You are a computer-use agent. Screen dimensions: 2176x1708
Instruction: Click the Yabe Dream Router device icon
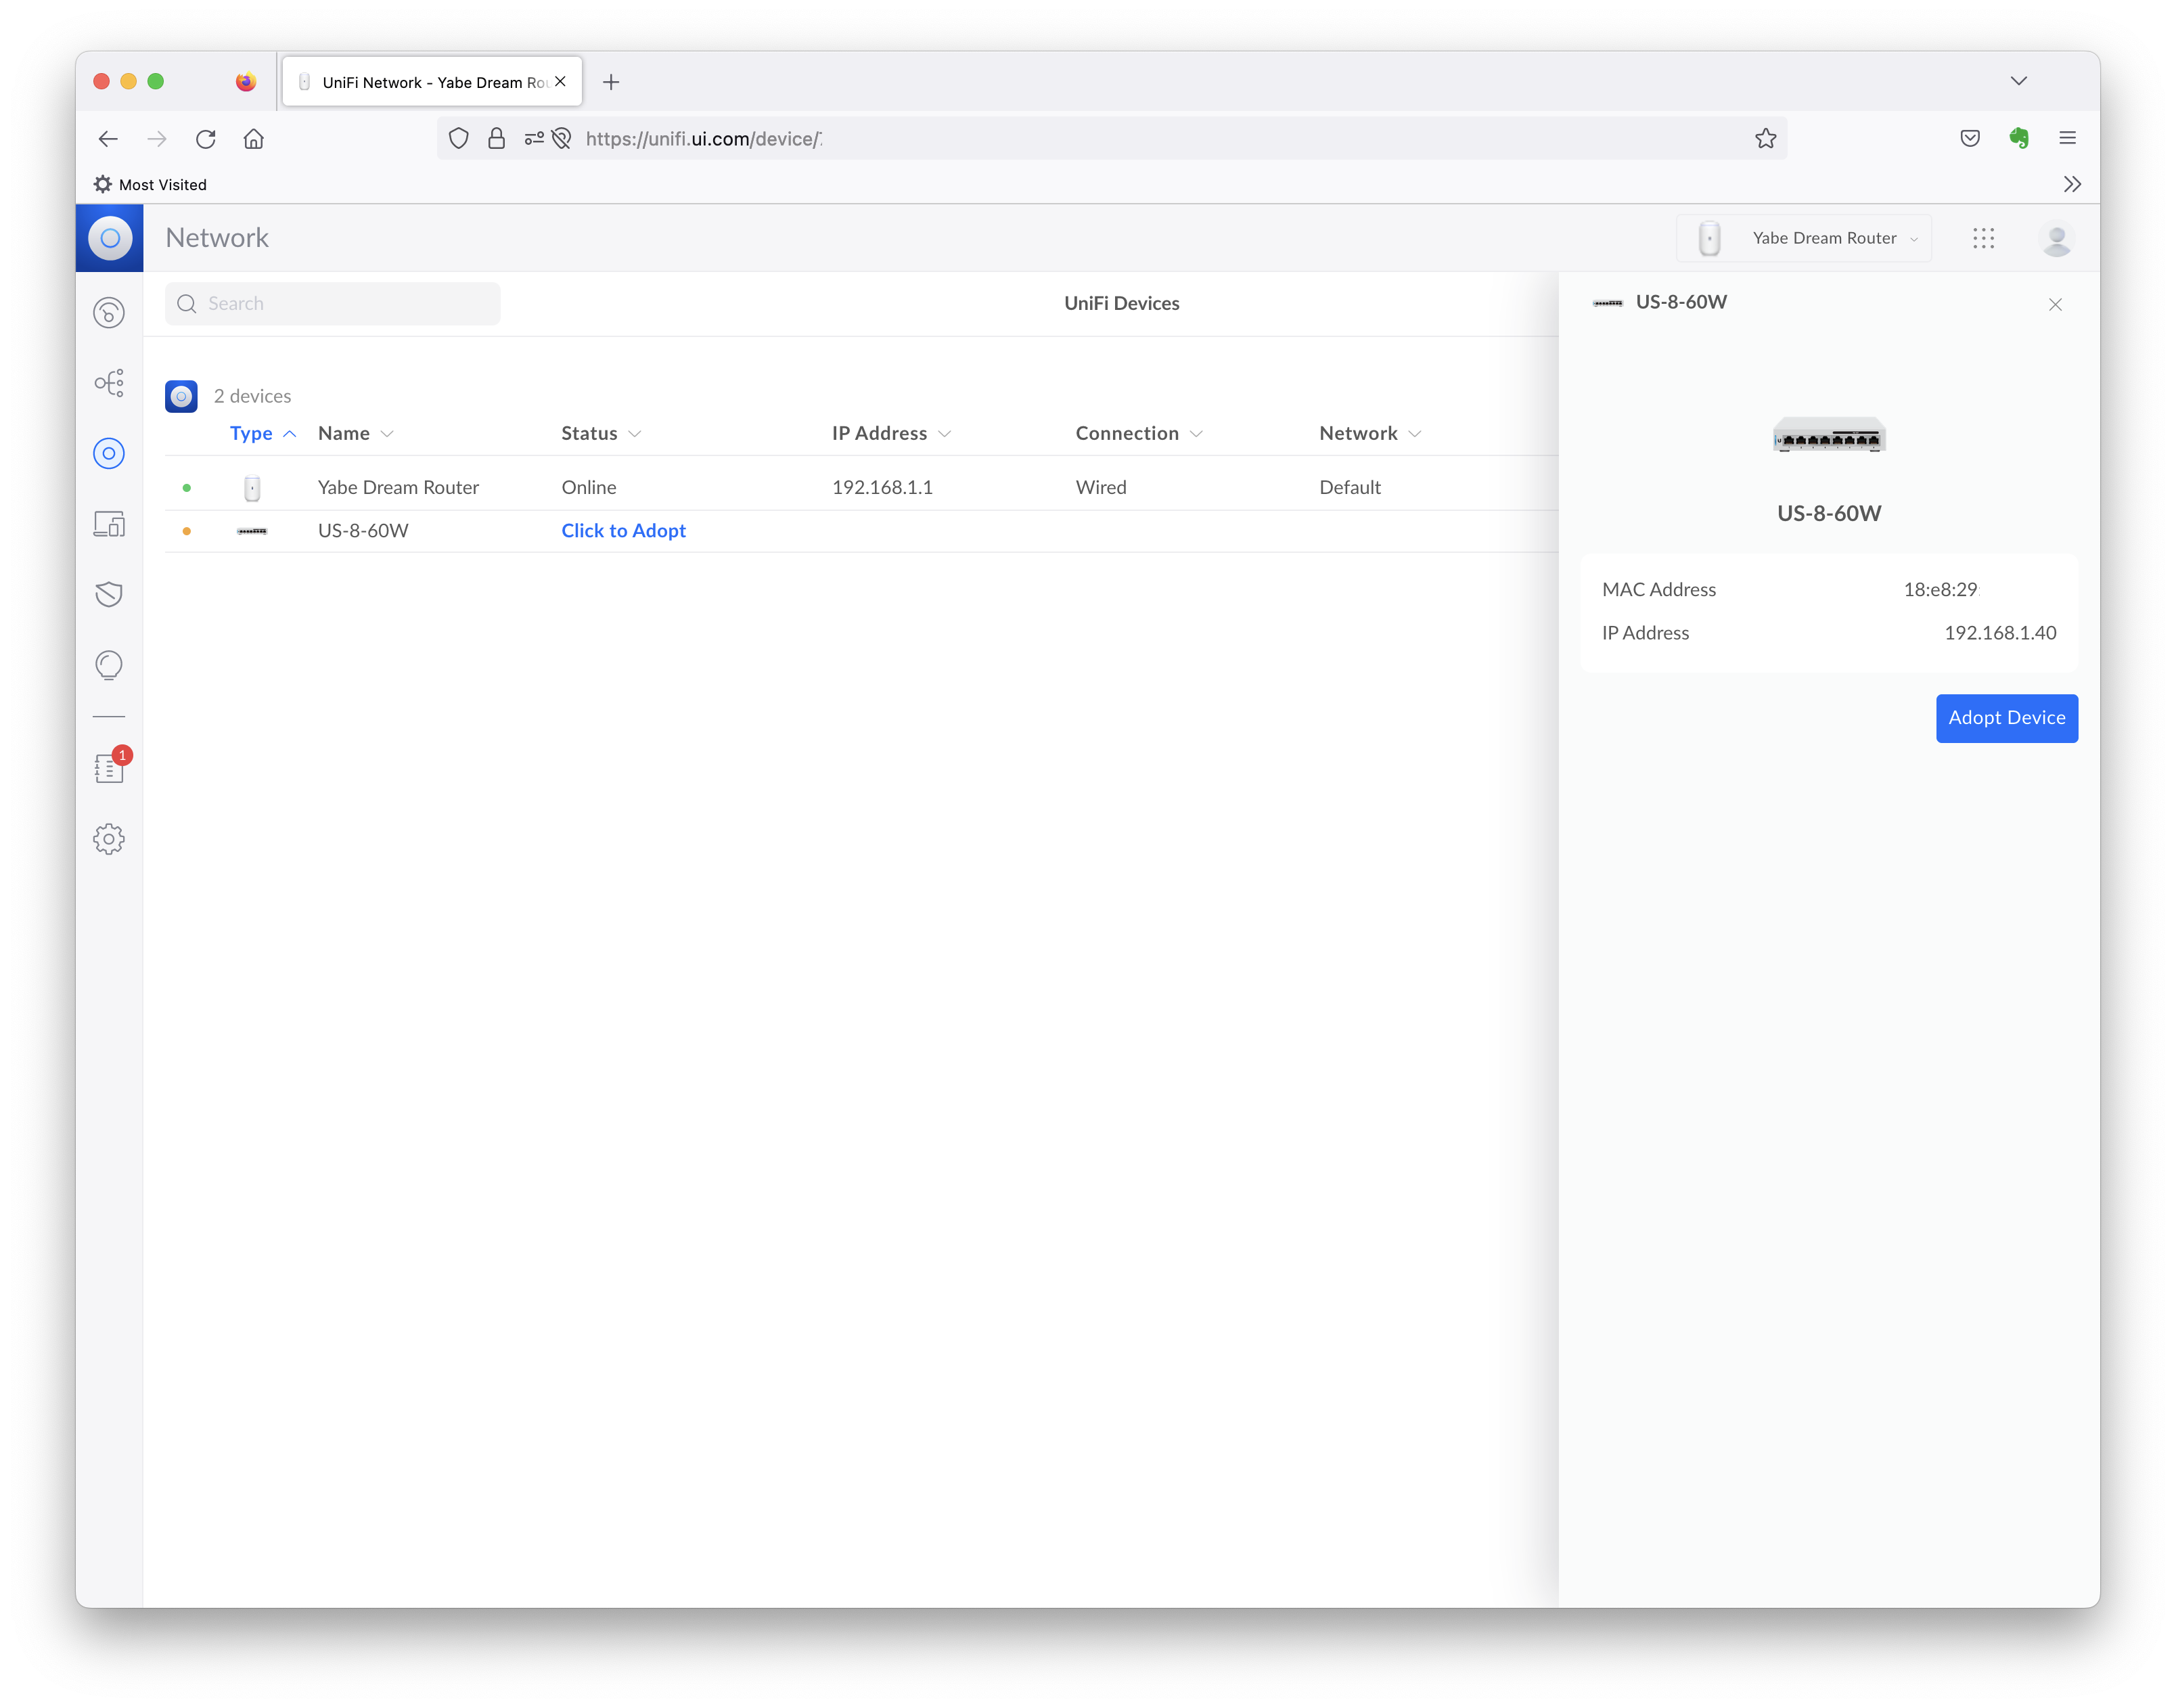252,488
